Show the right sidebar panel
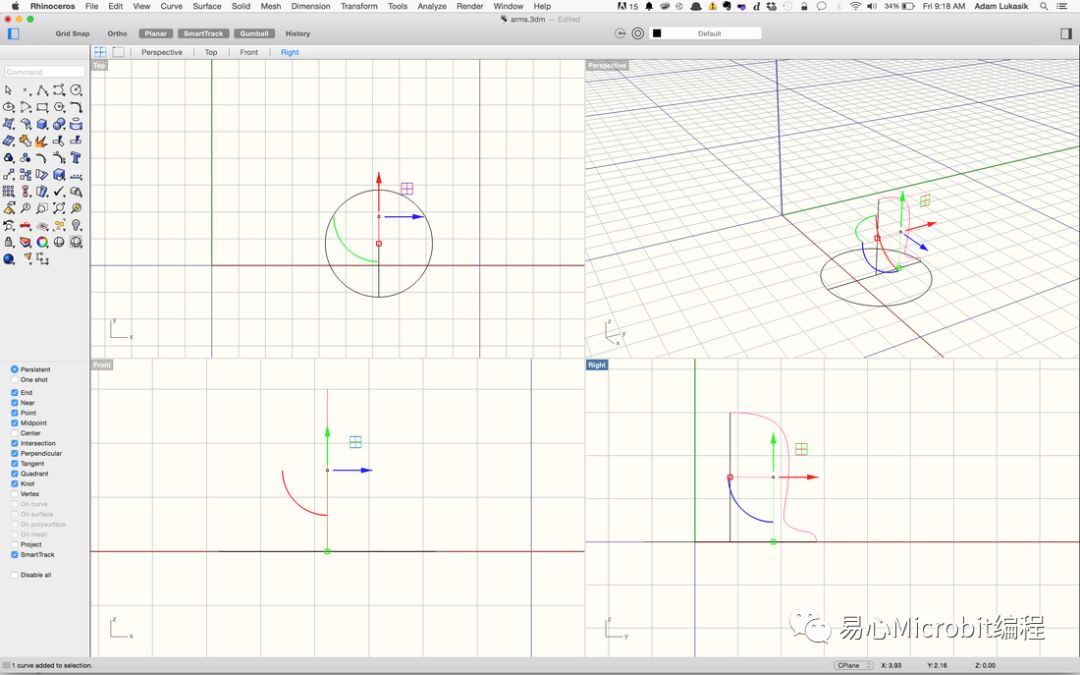1080x675 pixels. [x=1066, y=33]
